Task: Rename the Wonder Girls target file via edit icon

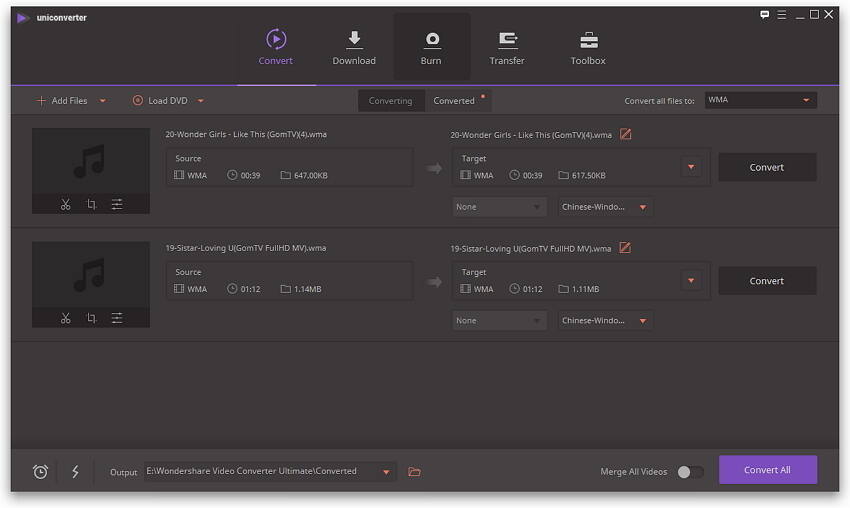Action: 626,134
